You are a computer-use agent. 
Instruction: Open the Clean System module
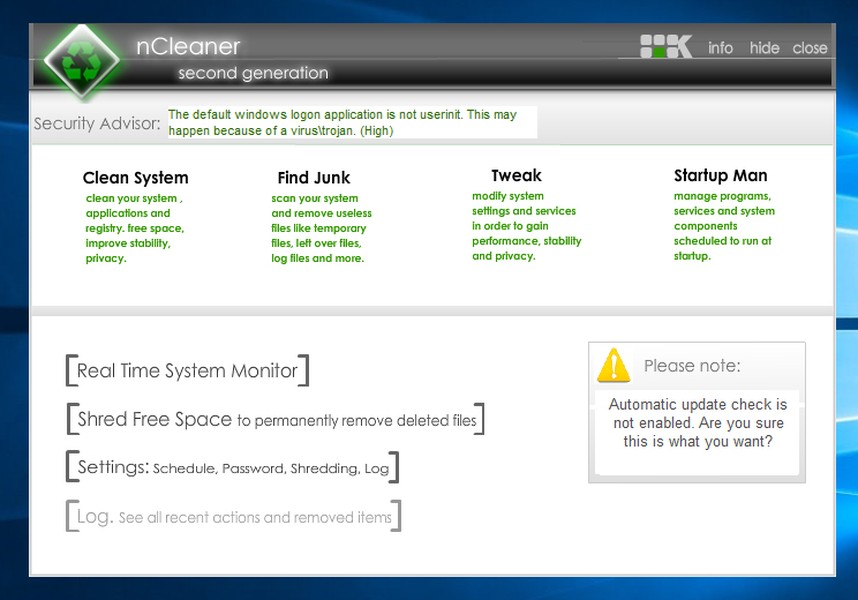coord(135,178)
